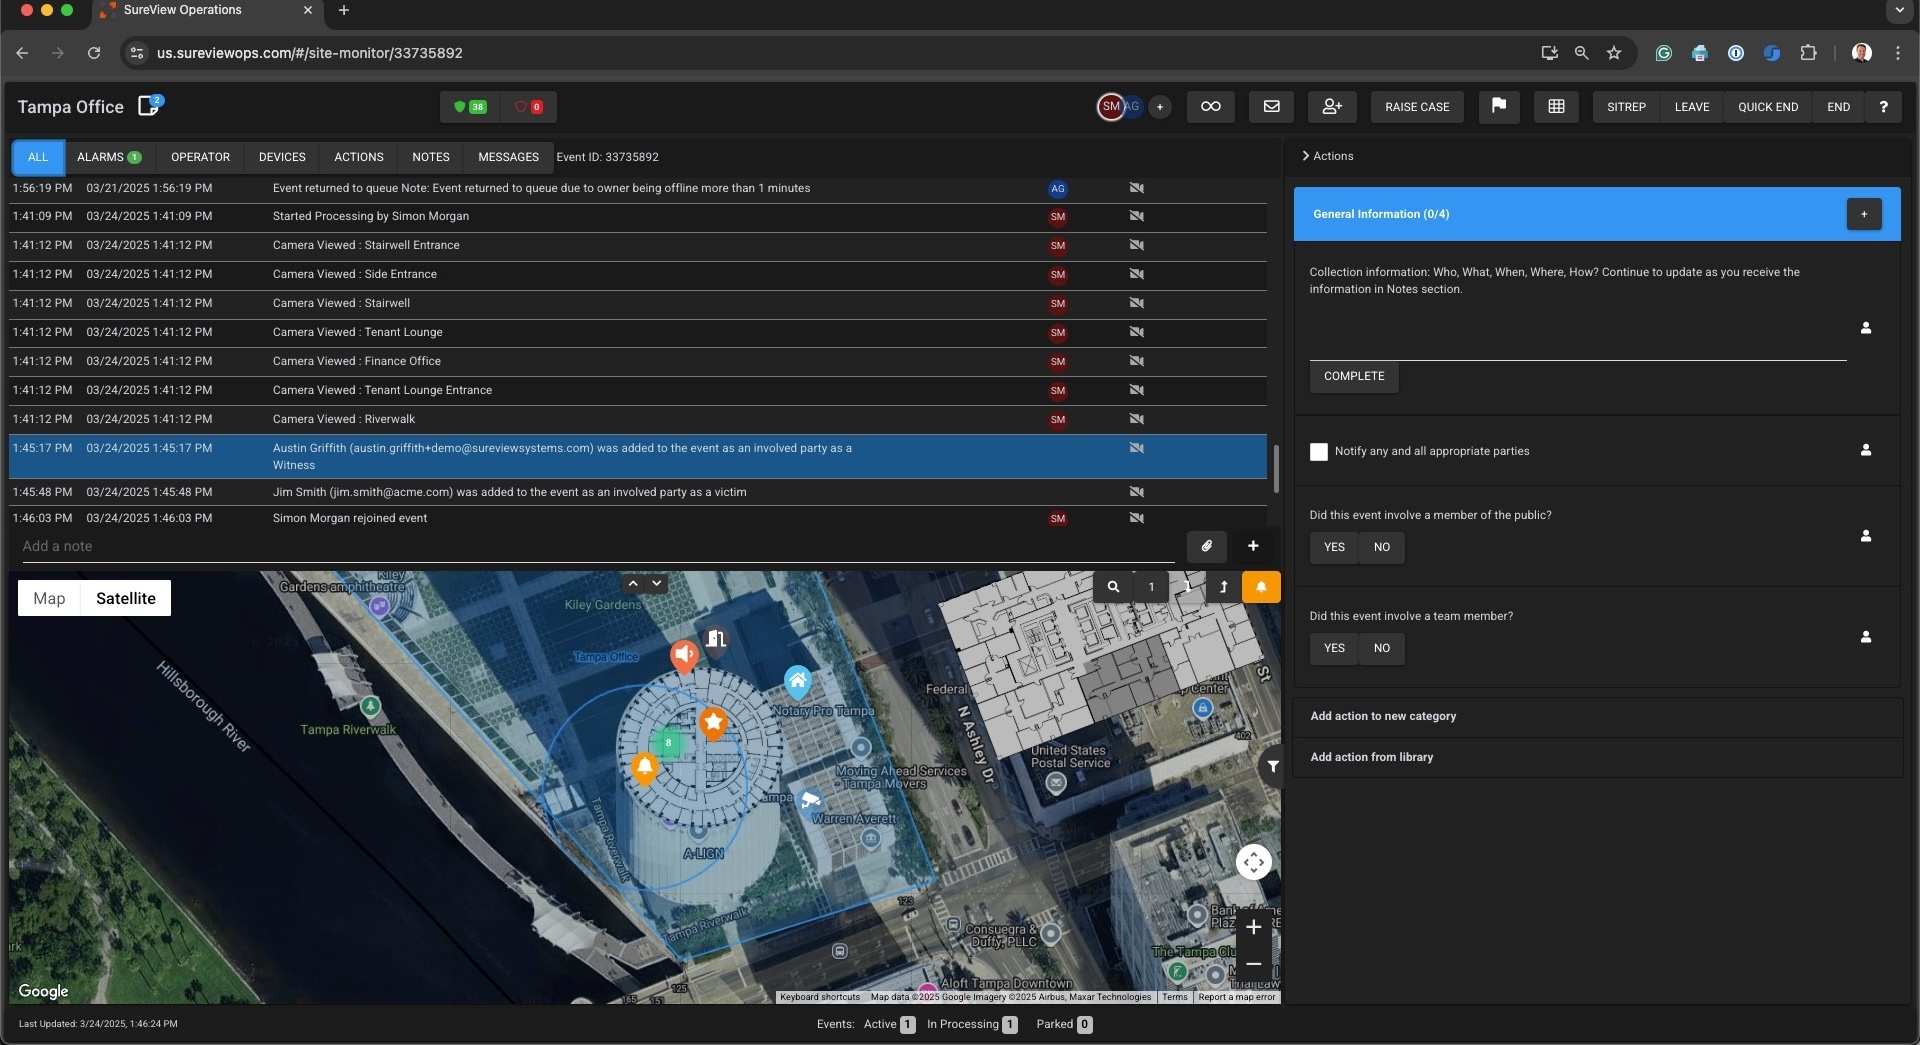Add an operator with the plus circle

tap(1160, 107)
